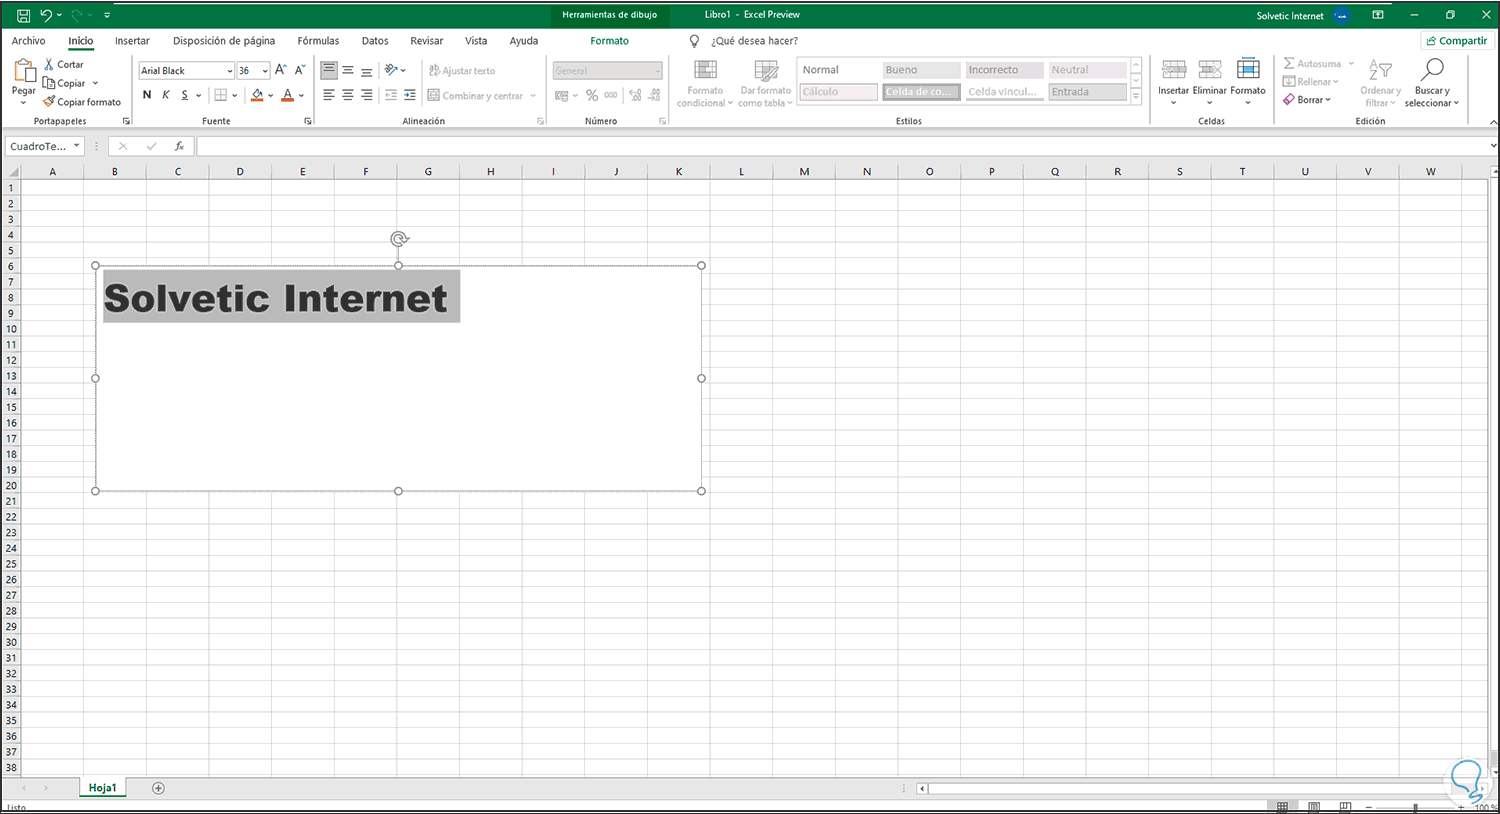Screen dimensions: 1500x814
Task: Click the insert function fx icon
Action: [179, 146]
